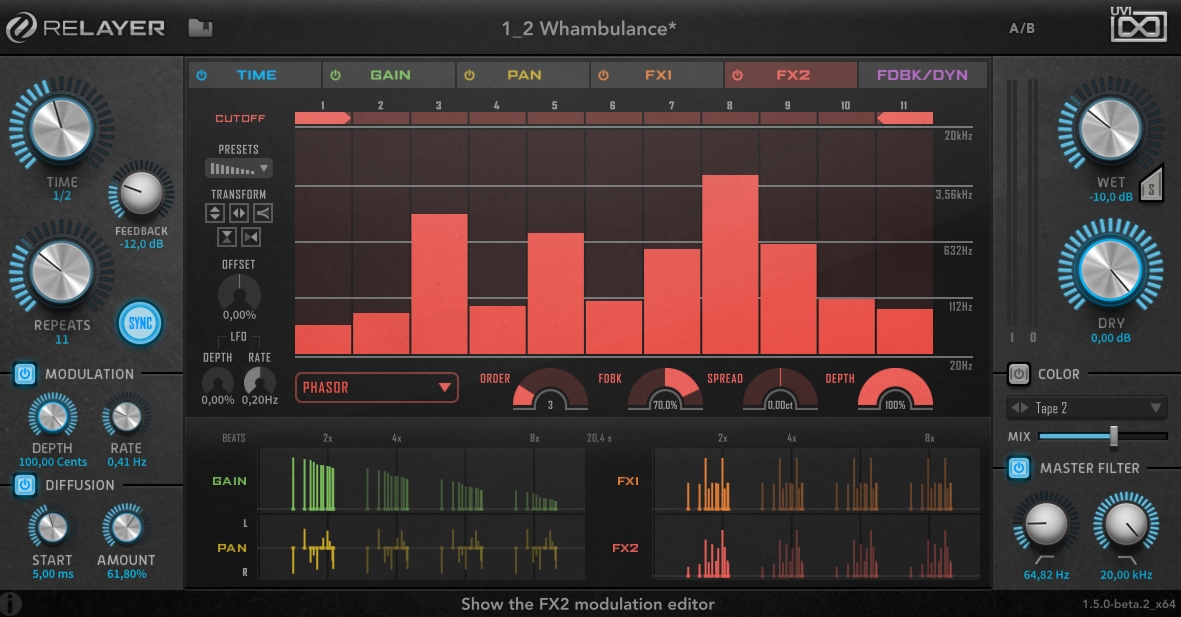Click the bowtie-shaped transform icon

[x=251, y=237]
